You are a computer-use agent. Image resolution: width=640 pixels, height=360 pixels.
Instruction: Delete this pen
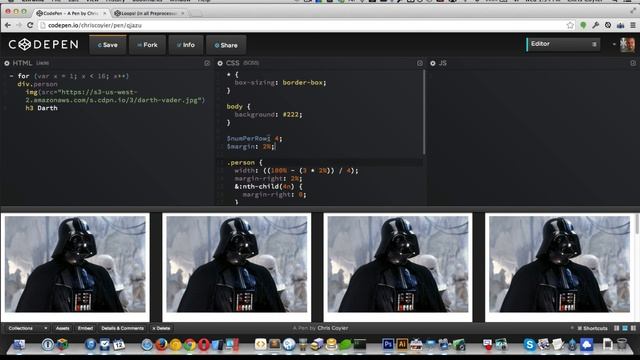[161, 328]
